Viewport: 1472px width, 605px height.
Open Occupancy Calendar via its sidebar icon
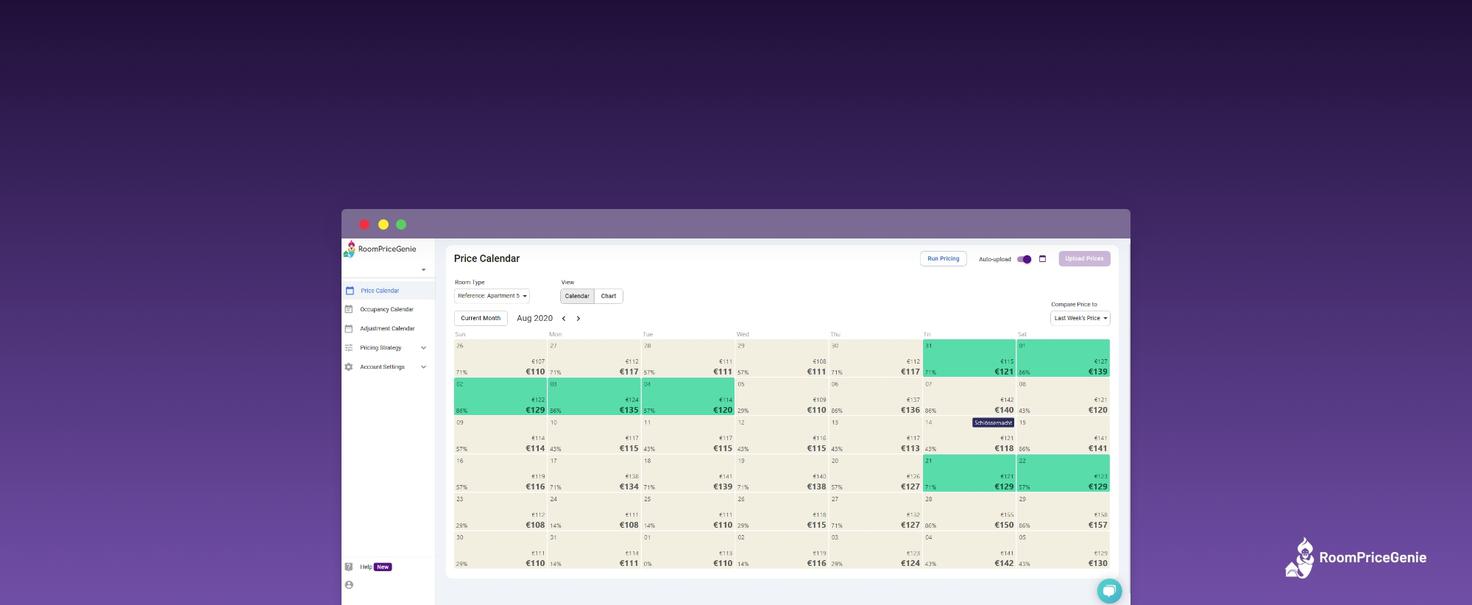(350, 310)
